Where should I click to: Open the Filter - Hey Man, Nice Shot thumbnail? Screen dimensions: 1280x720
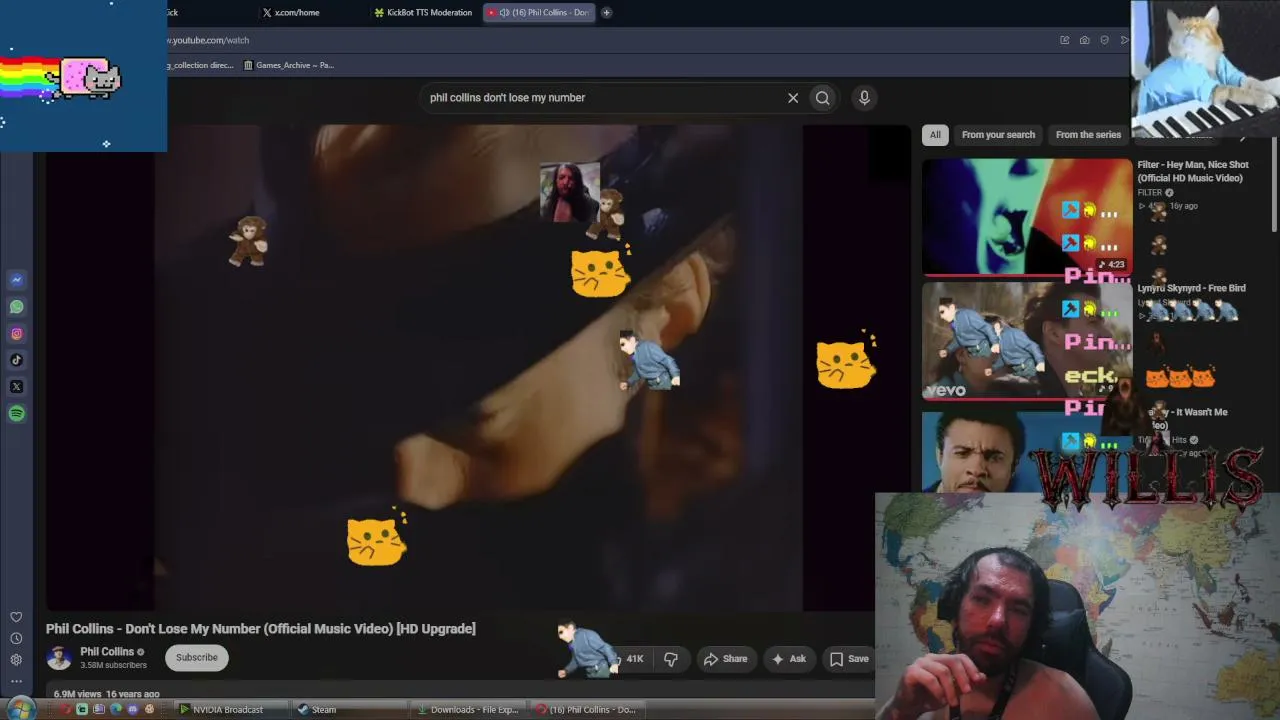coord(1027,216)
